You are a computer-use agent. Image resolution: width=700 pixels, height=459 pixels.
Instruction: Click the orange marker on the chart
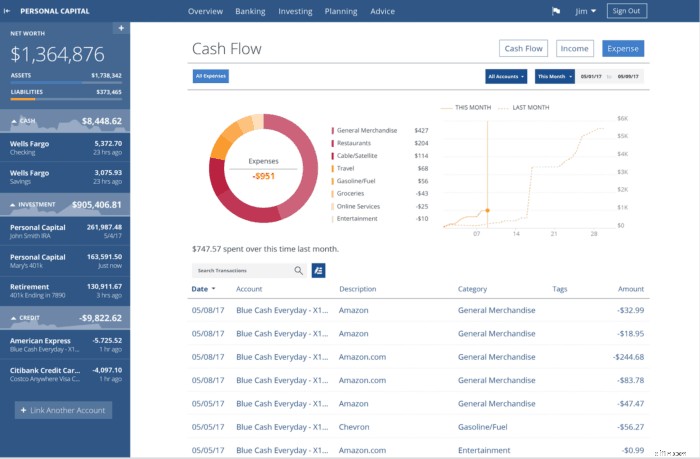coord(488,210)
